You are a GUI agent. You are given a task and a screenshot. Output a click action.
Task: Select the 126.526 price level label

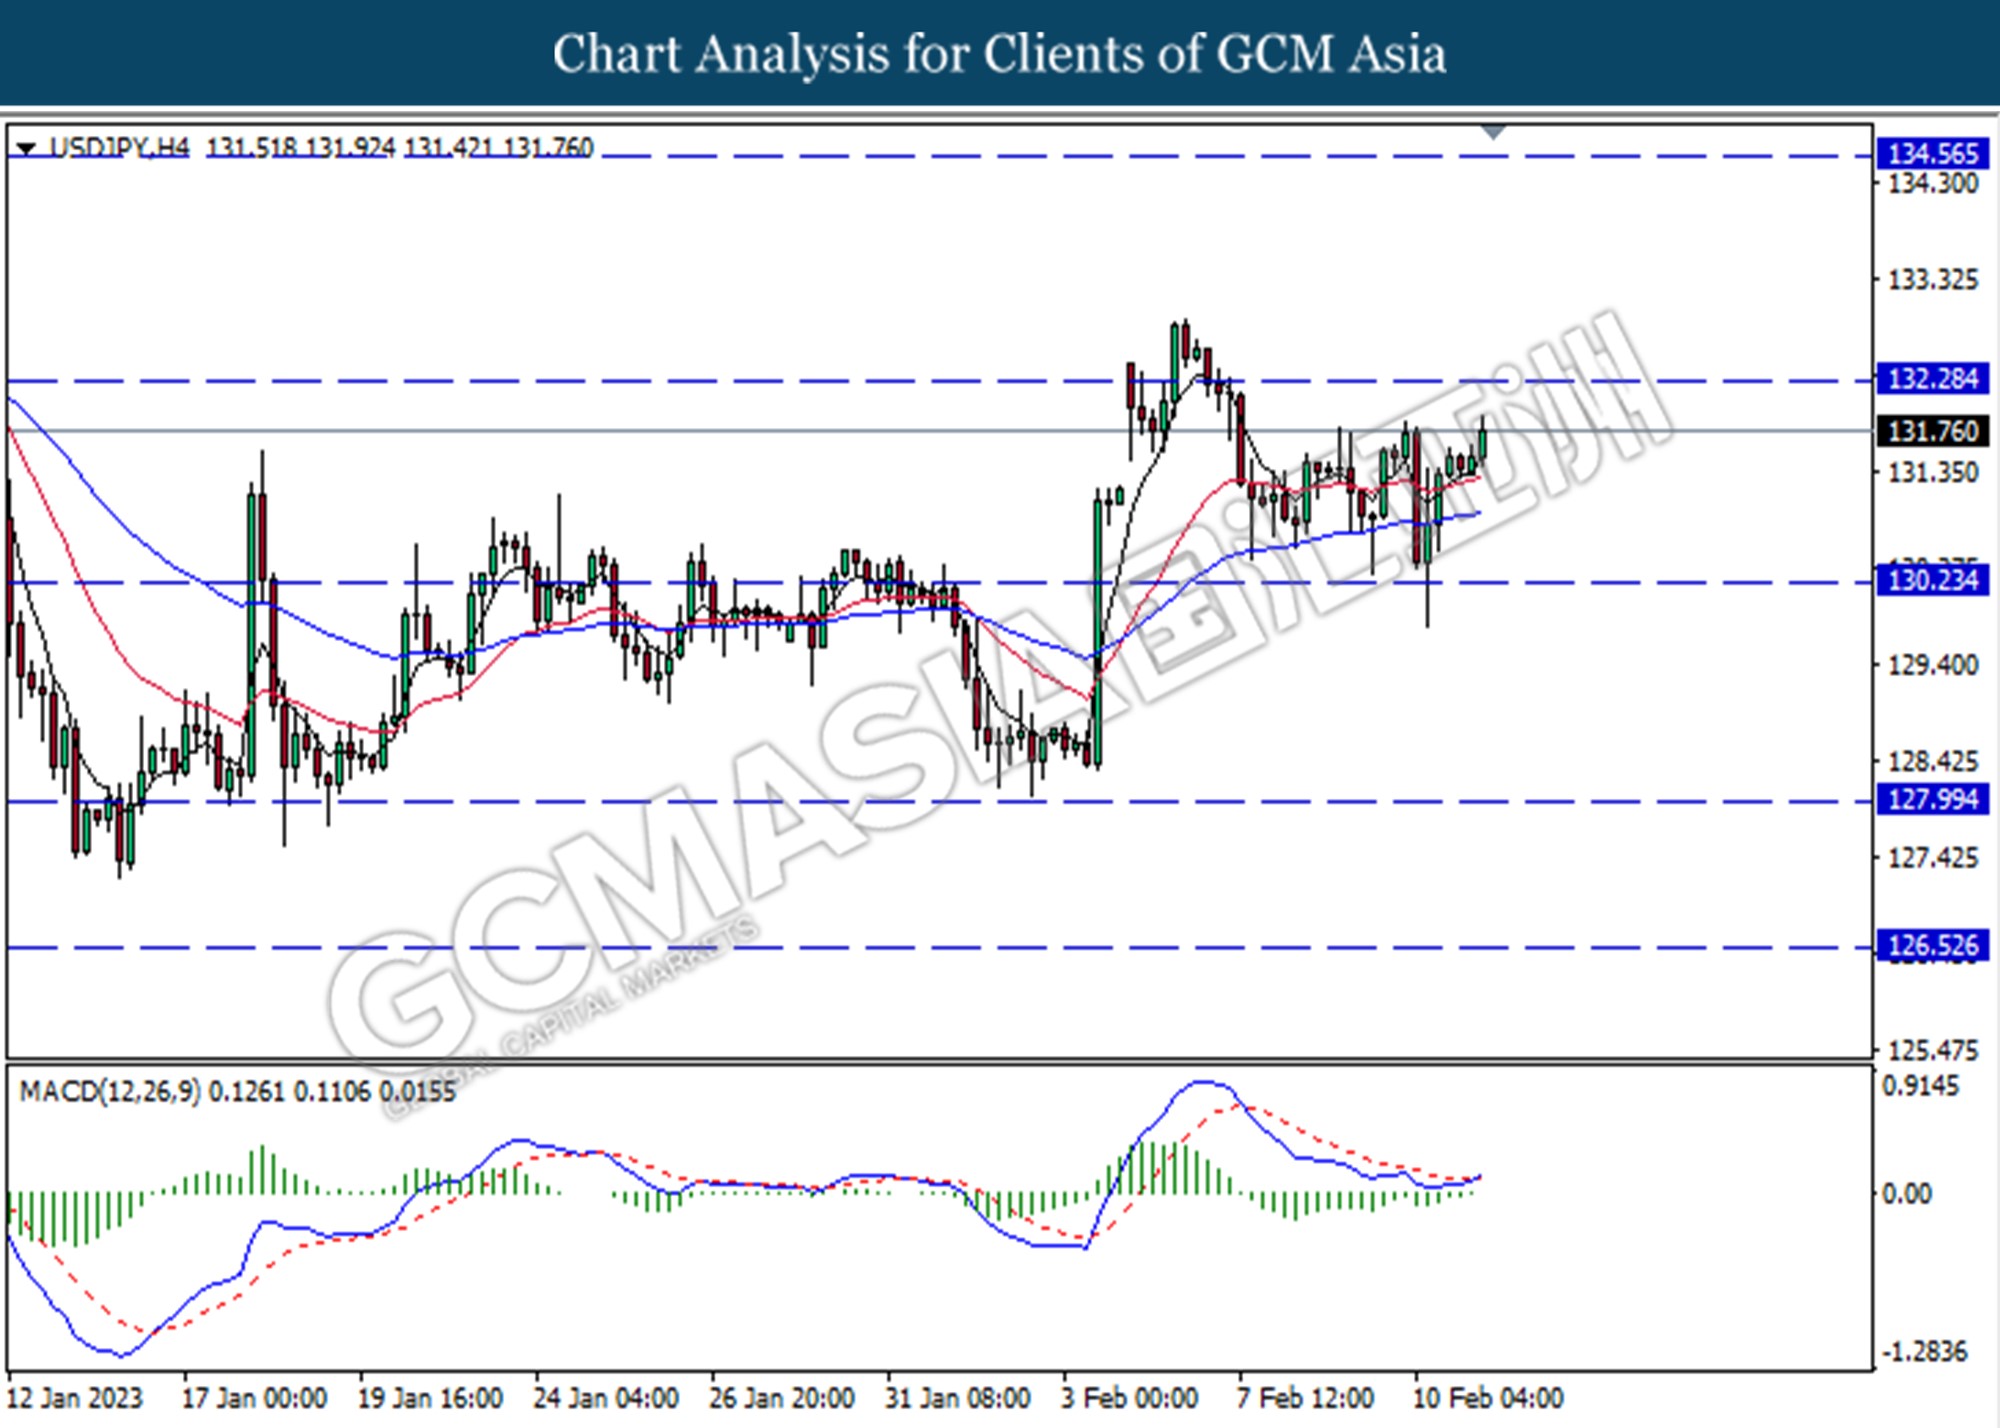[1932, 945]
